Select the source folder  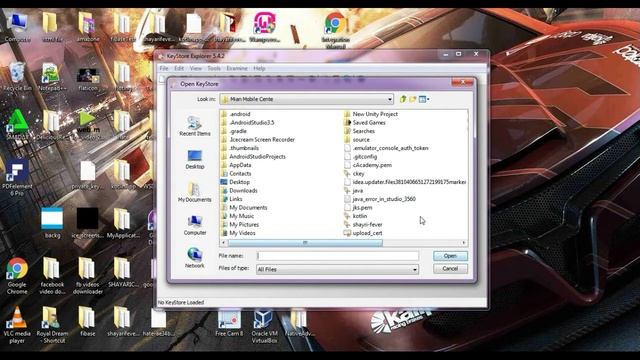(x=357, y=140)
